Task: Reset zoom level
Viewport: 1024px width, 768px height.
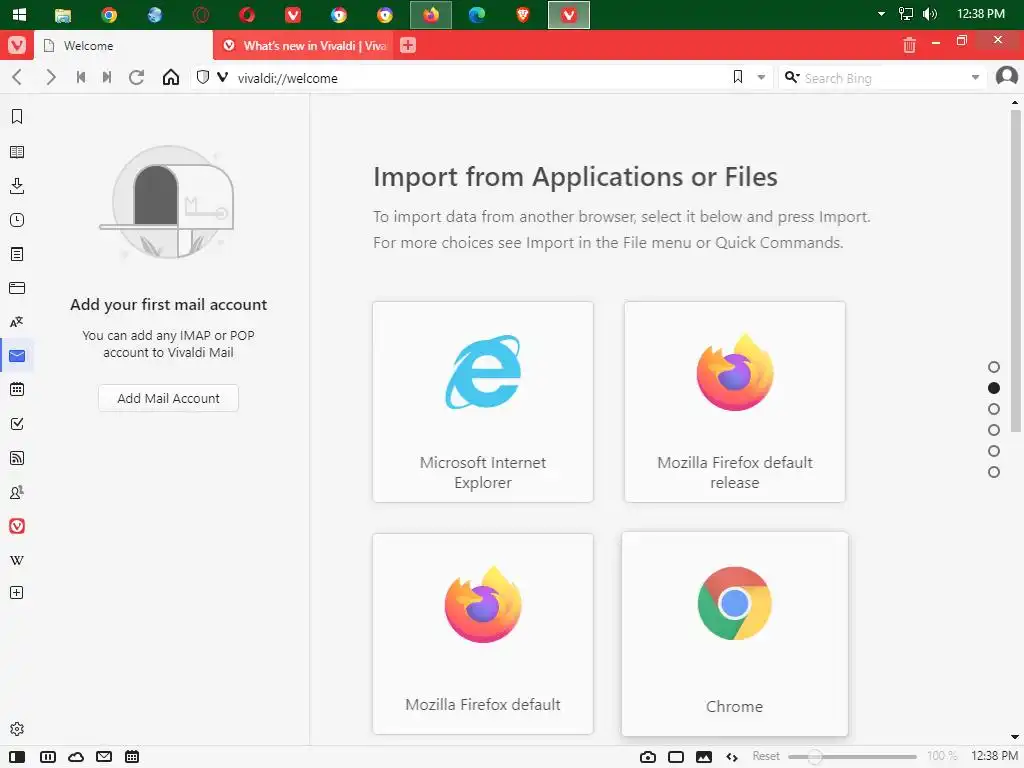Action: (x=765, y=756)
